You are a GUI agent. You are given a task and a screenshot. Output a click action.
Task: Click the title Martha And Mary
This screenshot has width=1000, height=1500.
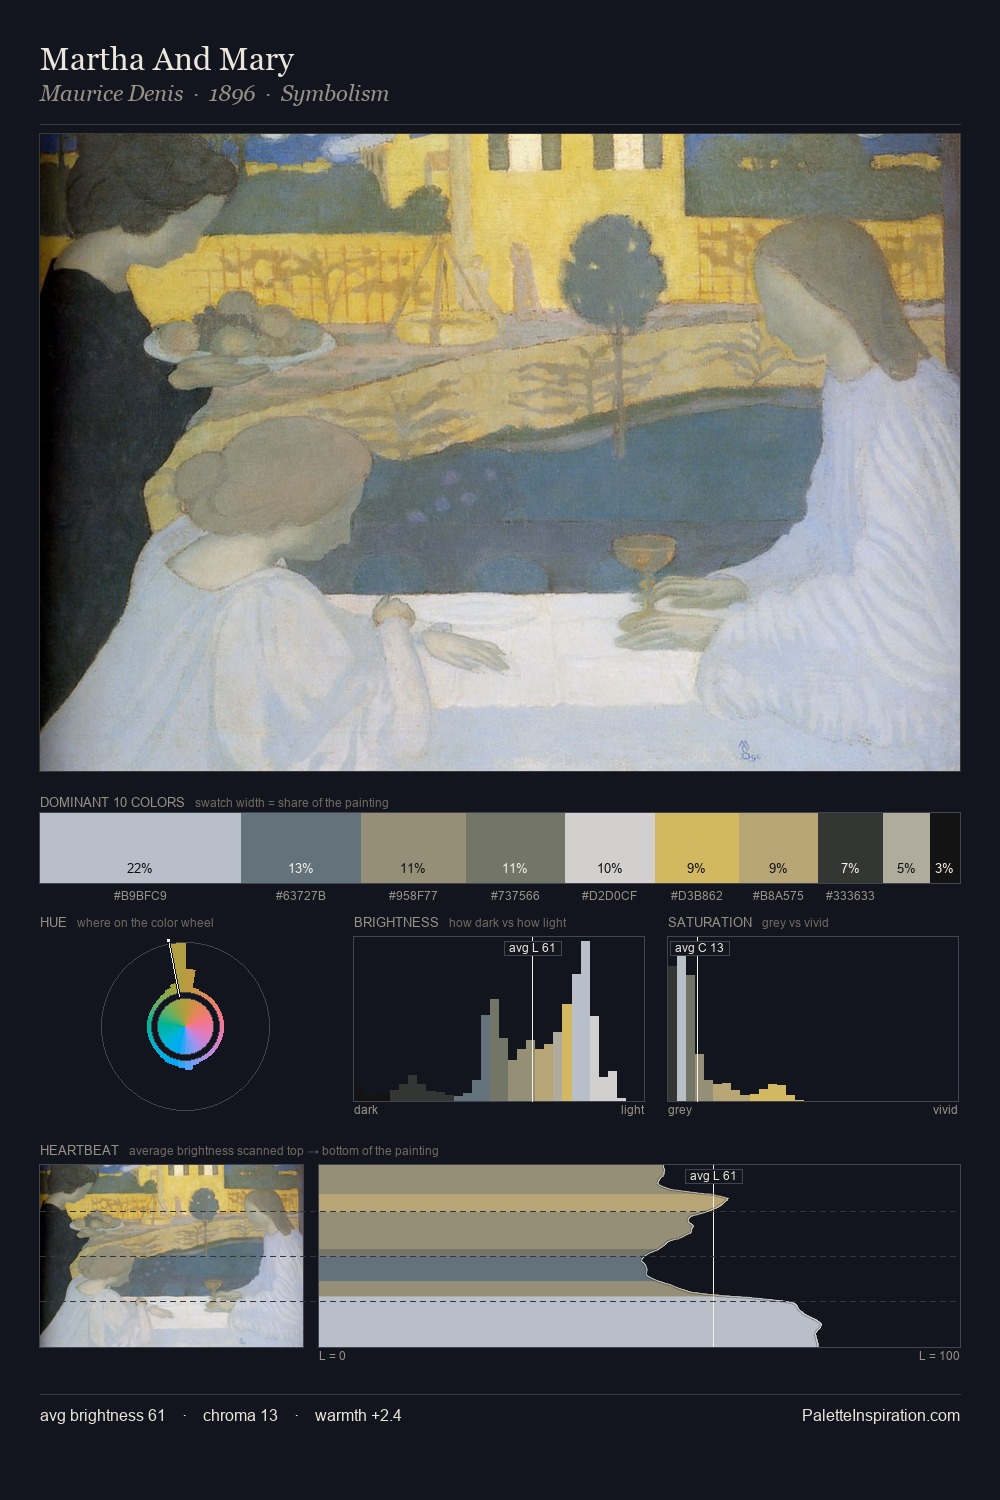pos(167,59)
